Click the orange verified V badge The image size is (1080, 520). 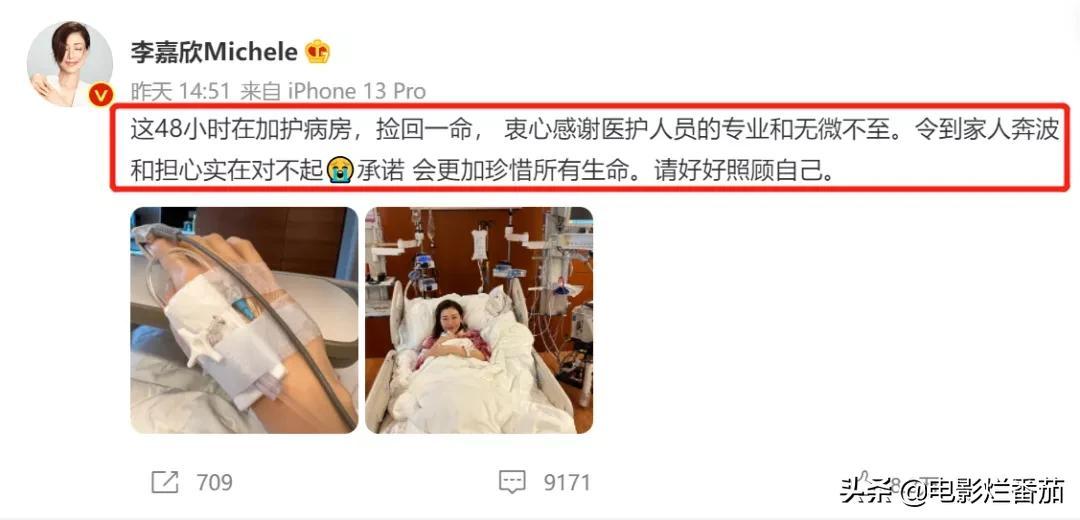[x=101, y=94]
